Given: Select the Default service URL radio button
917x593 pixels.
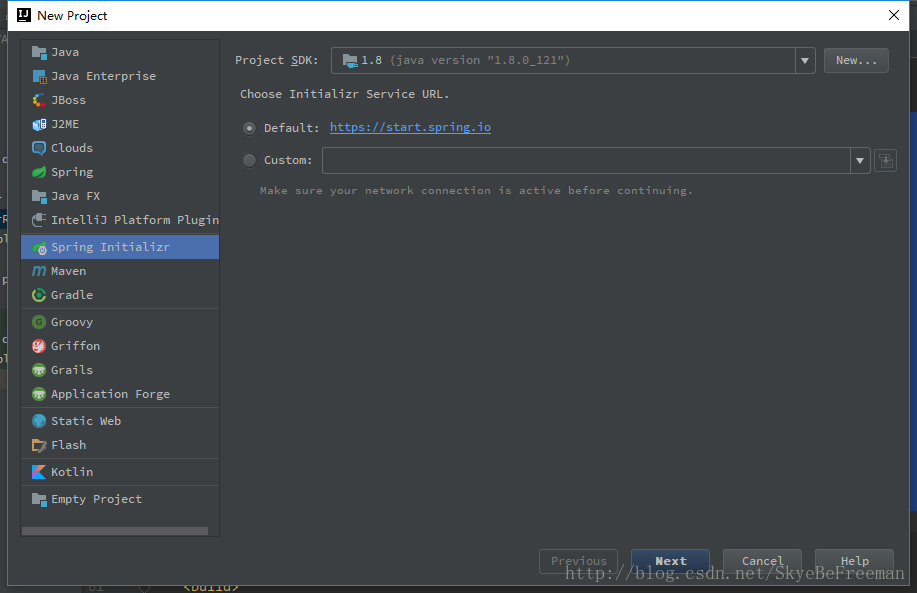Looking at the screenshot, I should [x=250, y=128].
